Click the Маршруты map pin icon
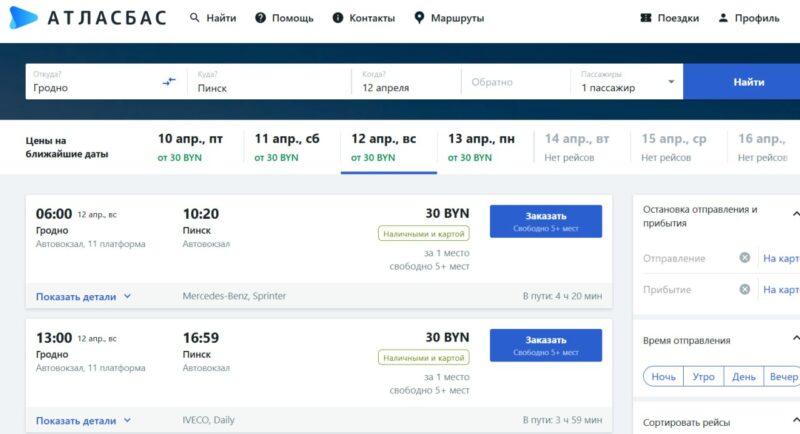Image resolution: width=800 pixels, height=434 pixels. pos(419,18)
